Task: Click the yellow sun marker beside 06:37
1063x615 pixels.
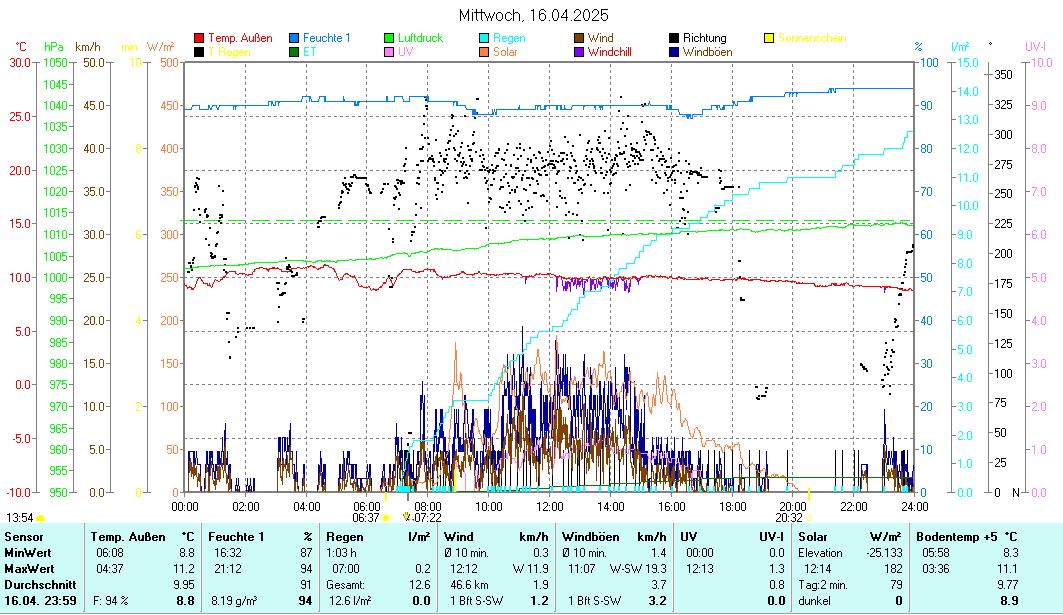Action: [386, 518]
